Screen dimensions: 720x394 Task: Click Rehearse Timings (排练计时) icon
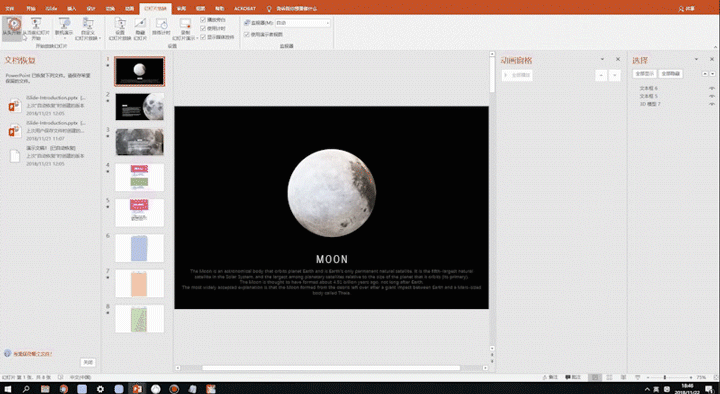click(x=162, y=23)
